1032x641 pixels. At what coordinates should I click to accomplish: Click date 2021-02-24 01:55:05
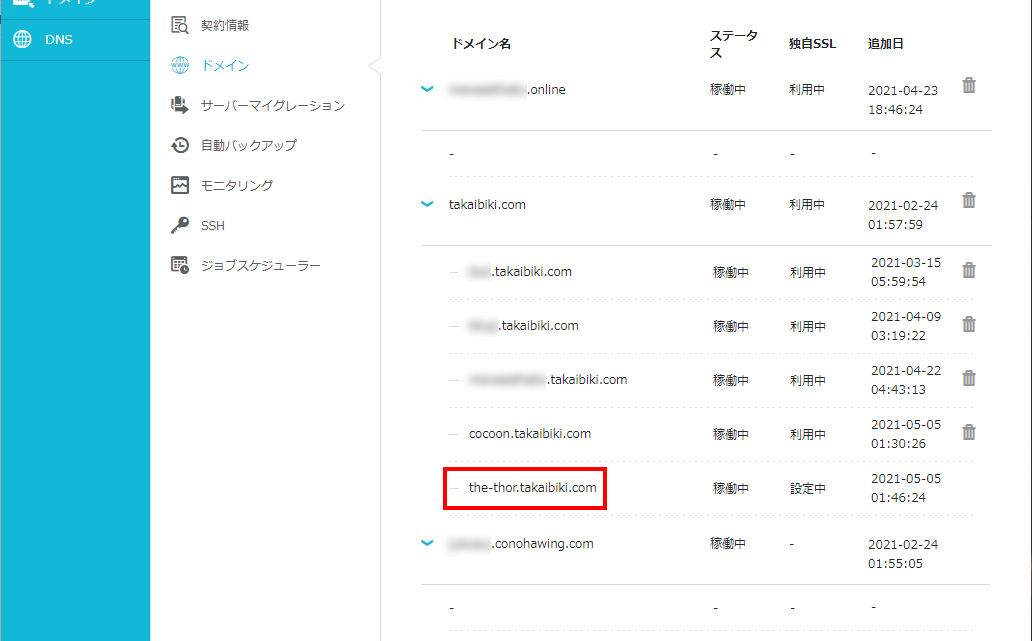(x=903, y=553)
